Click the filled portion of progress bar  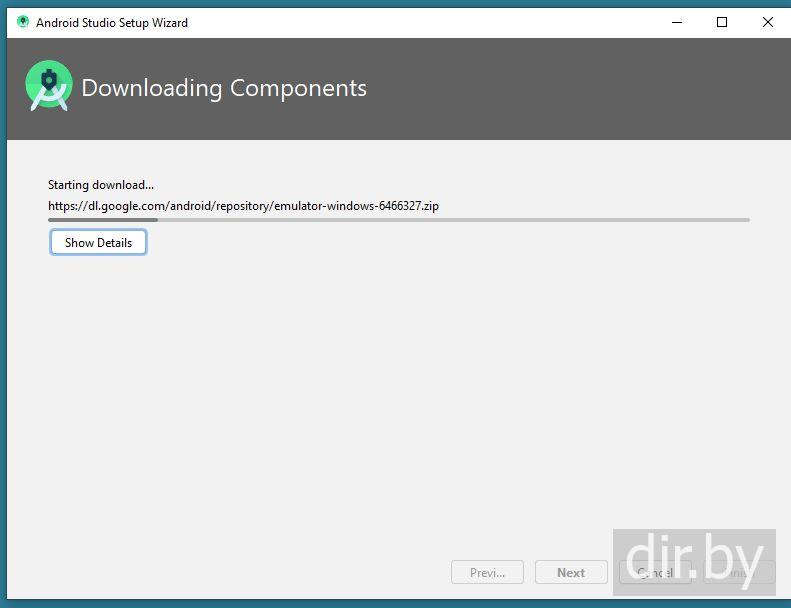click(102, 220)
